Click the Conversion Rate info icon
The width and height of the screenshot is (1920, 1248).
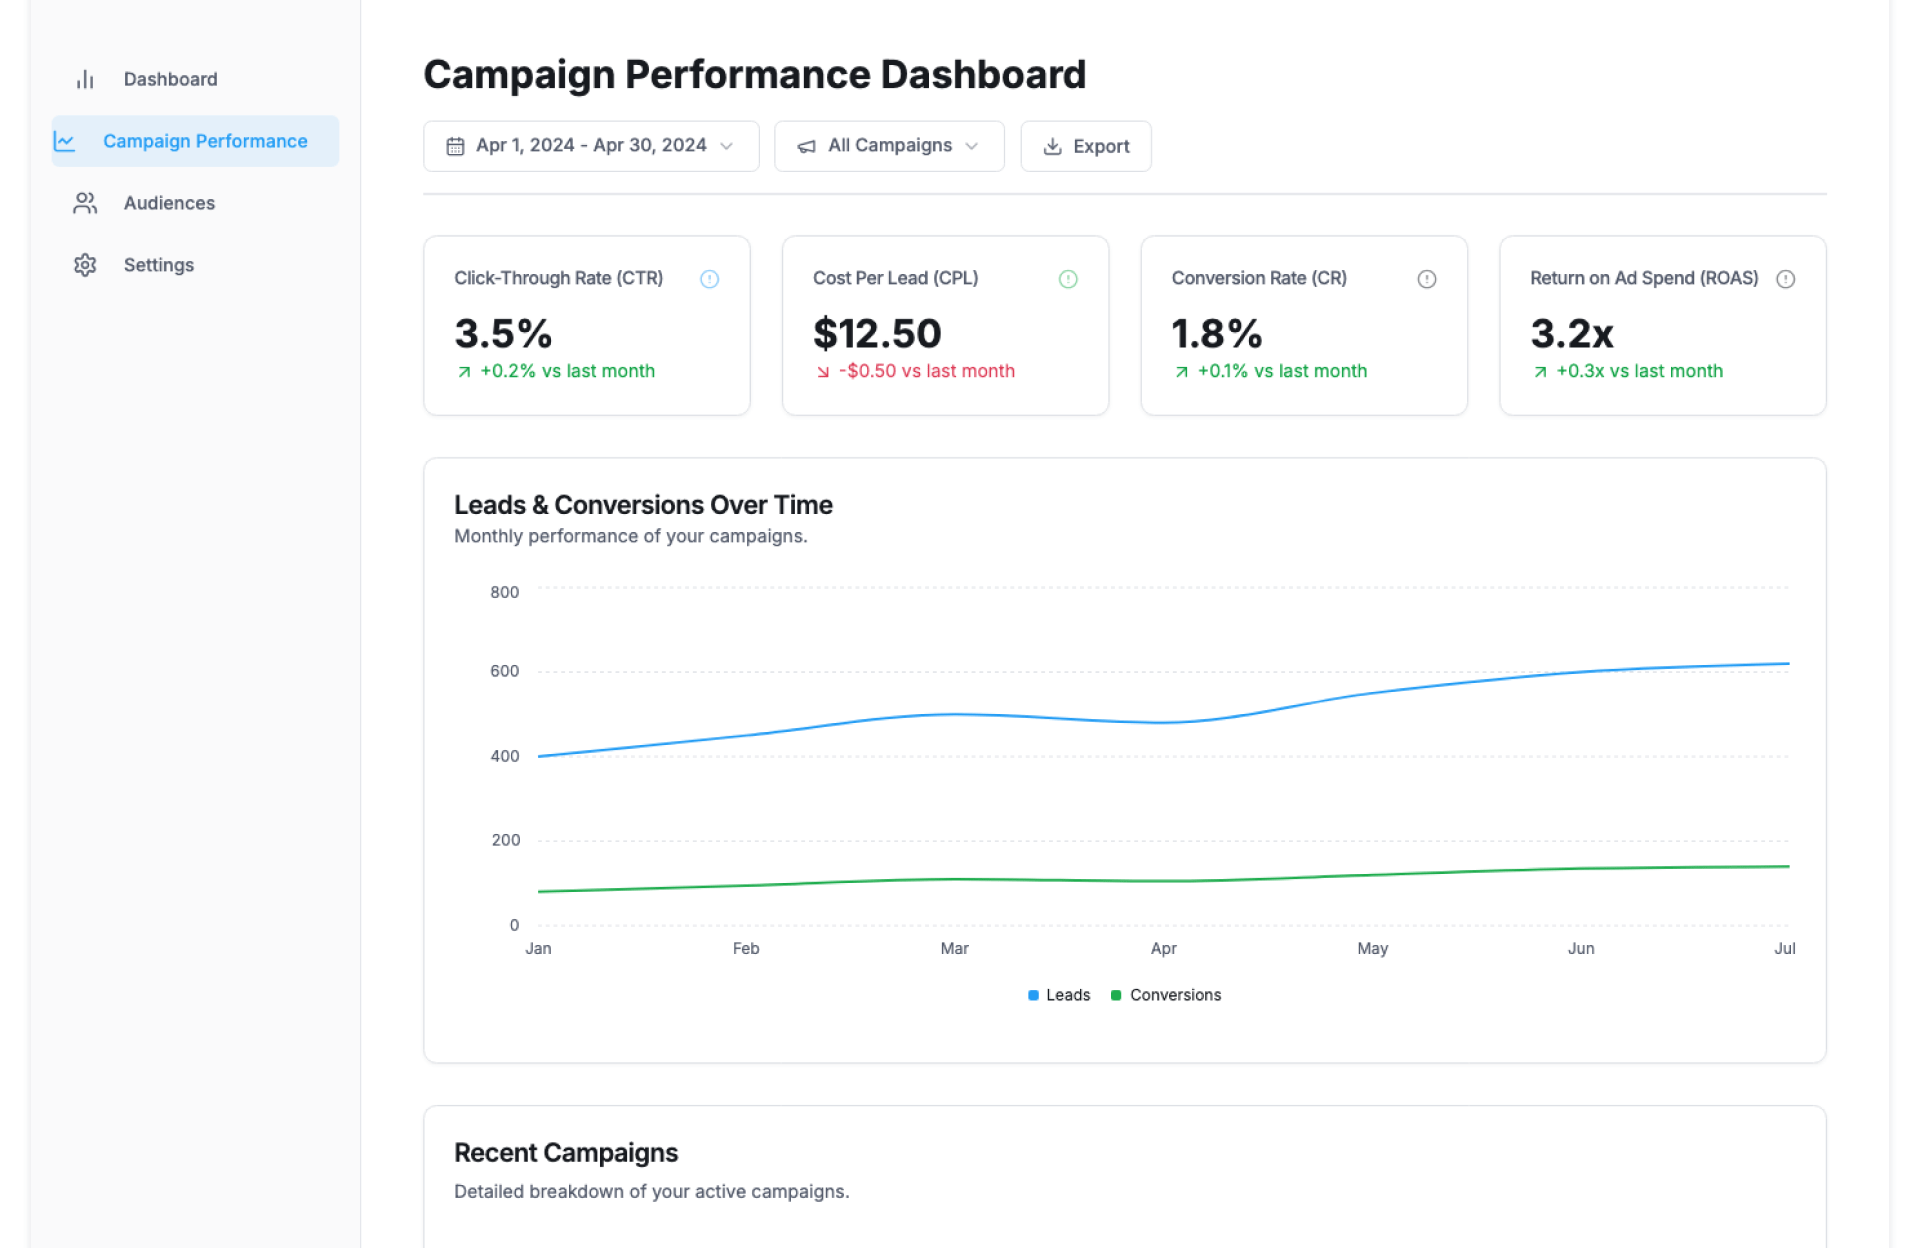[1427, 279]
